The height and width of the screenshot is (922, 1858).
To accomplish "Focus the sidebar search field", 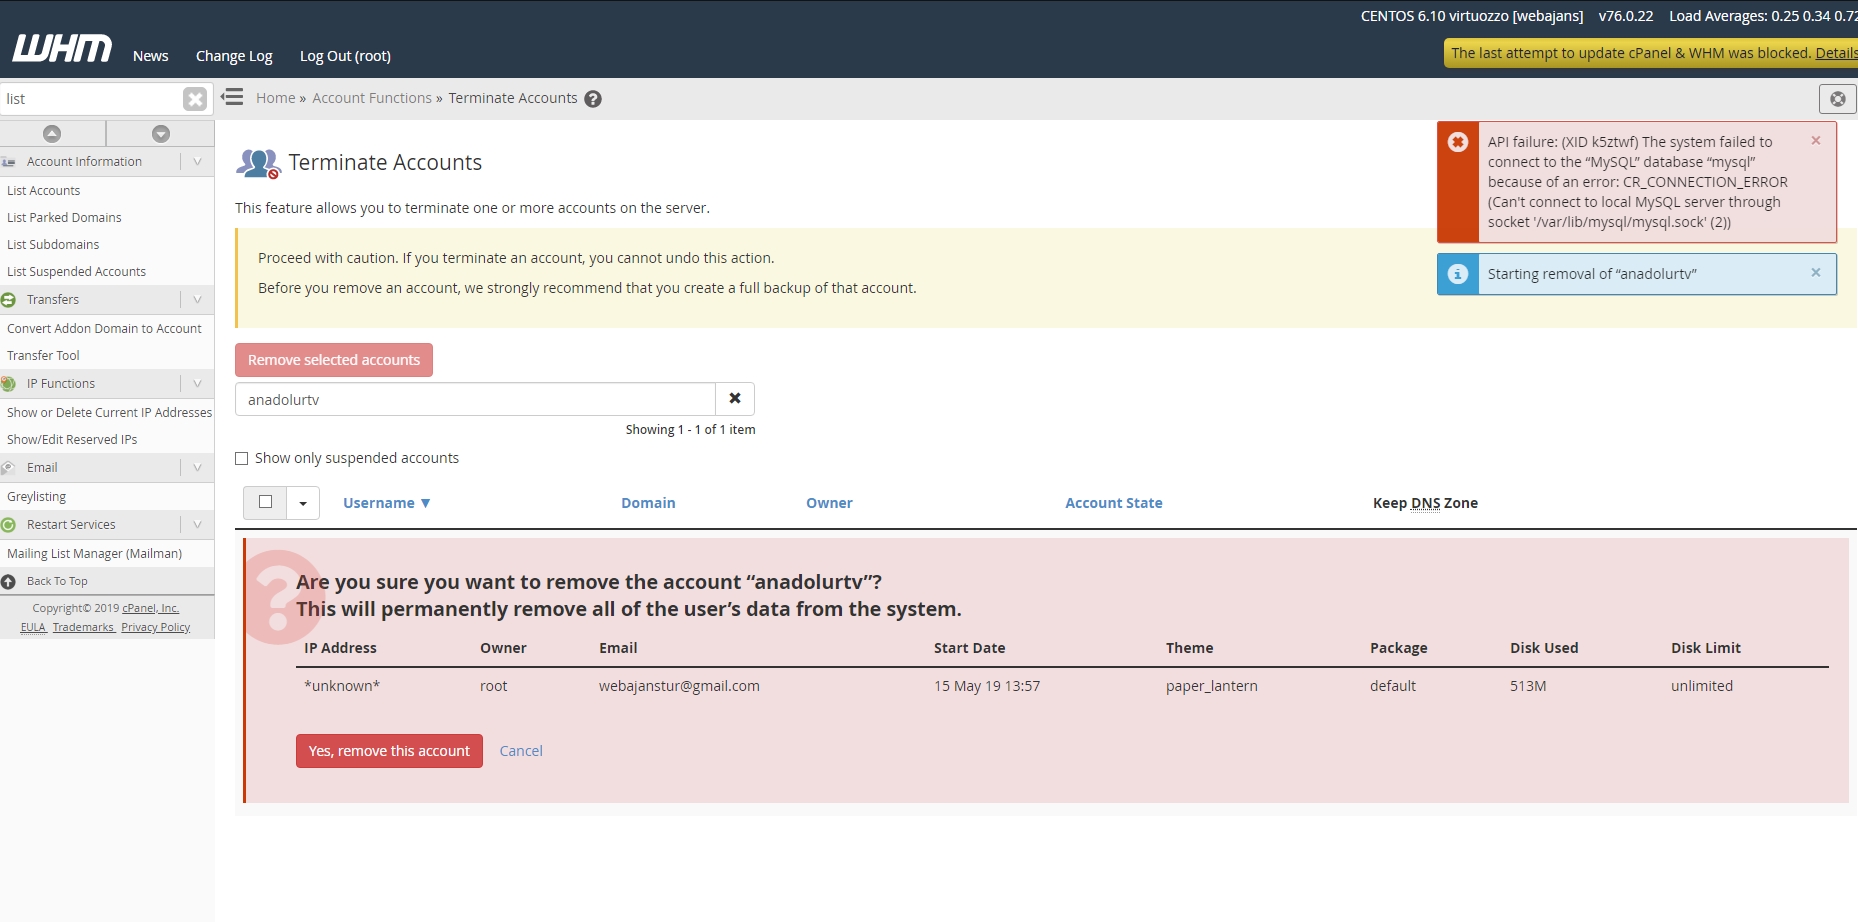I will pyautogui.click(x=92, y=99).
